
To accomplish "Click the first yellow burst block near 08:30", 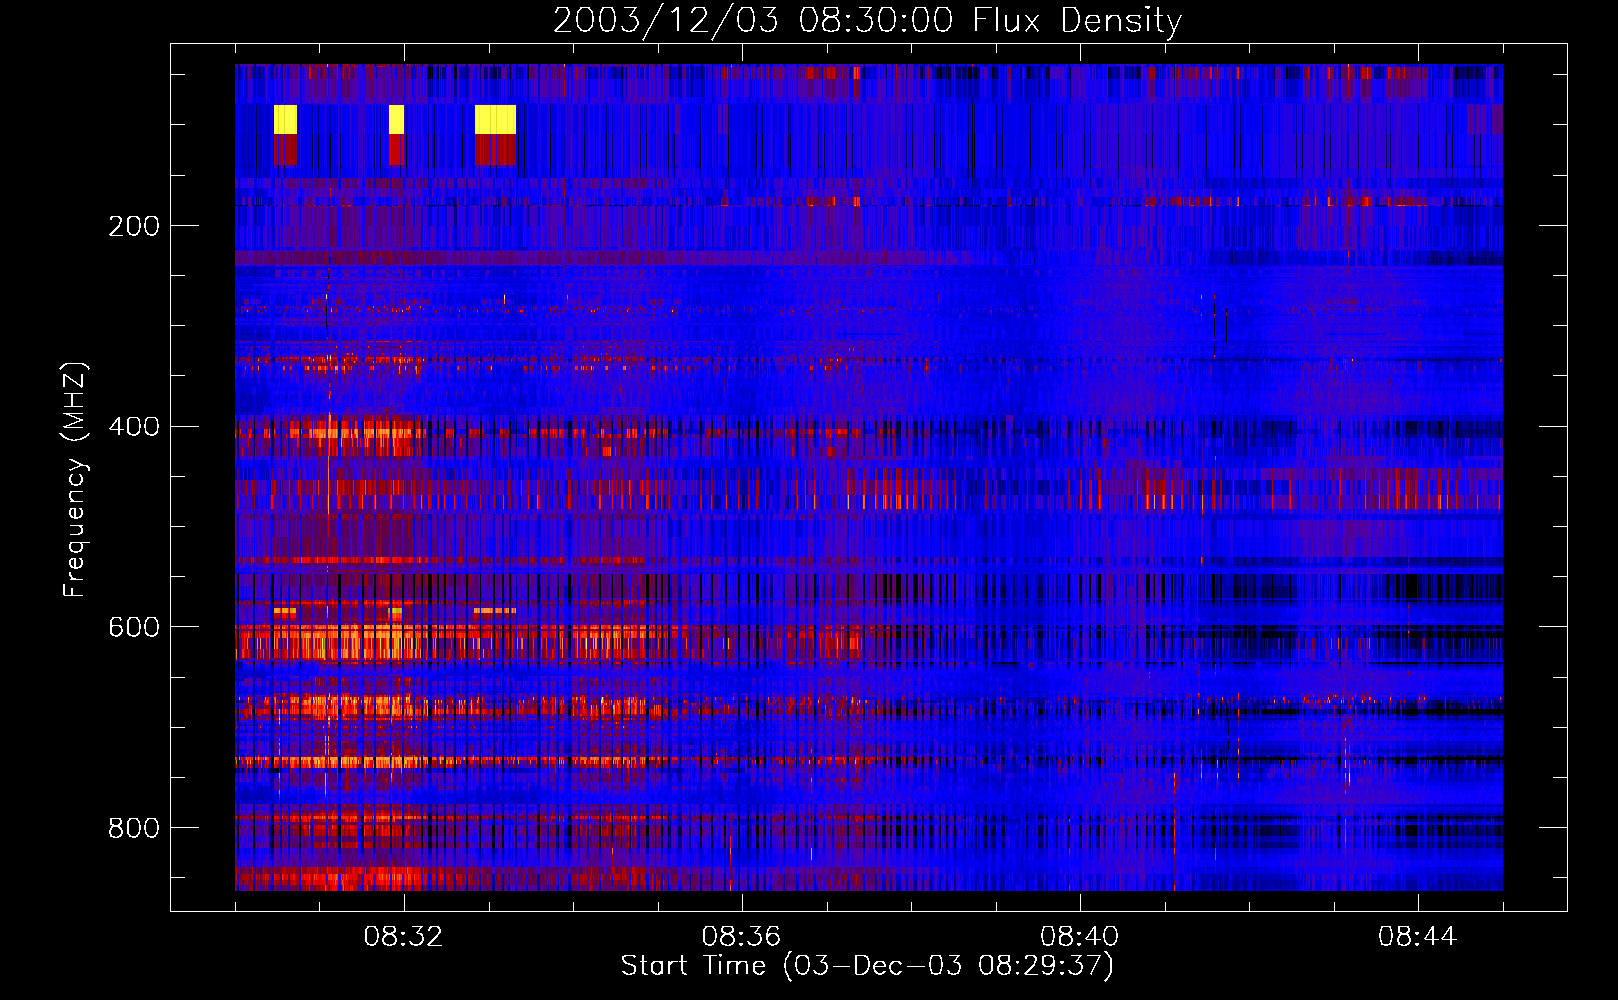I will coord(285,119).
